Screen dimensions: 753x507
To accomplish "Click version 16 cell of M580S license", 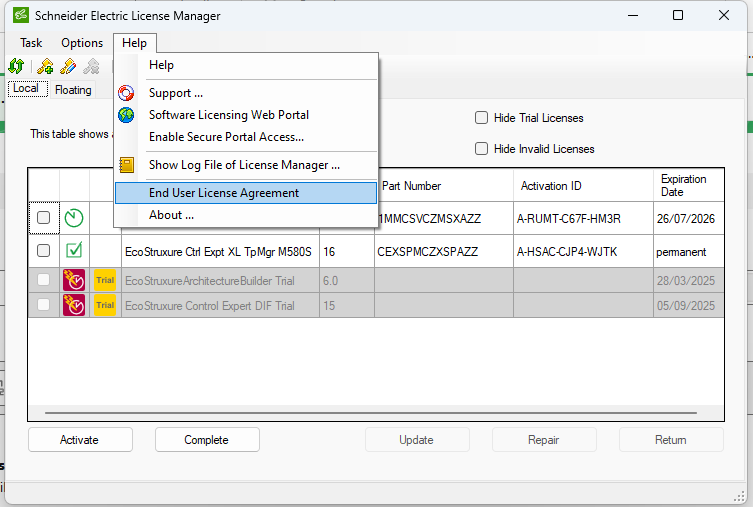I will pos(347,252).
